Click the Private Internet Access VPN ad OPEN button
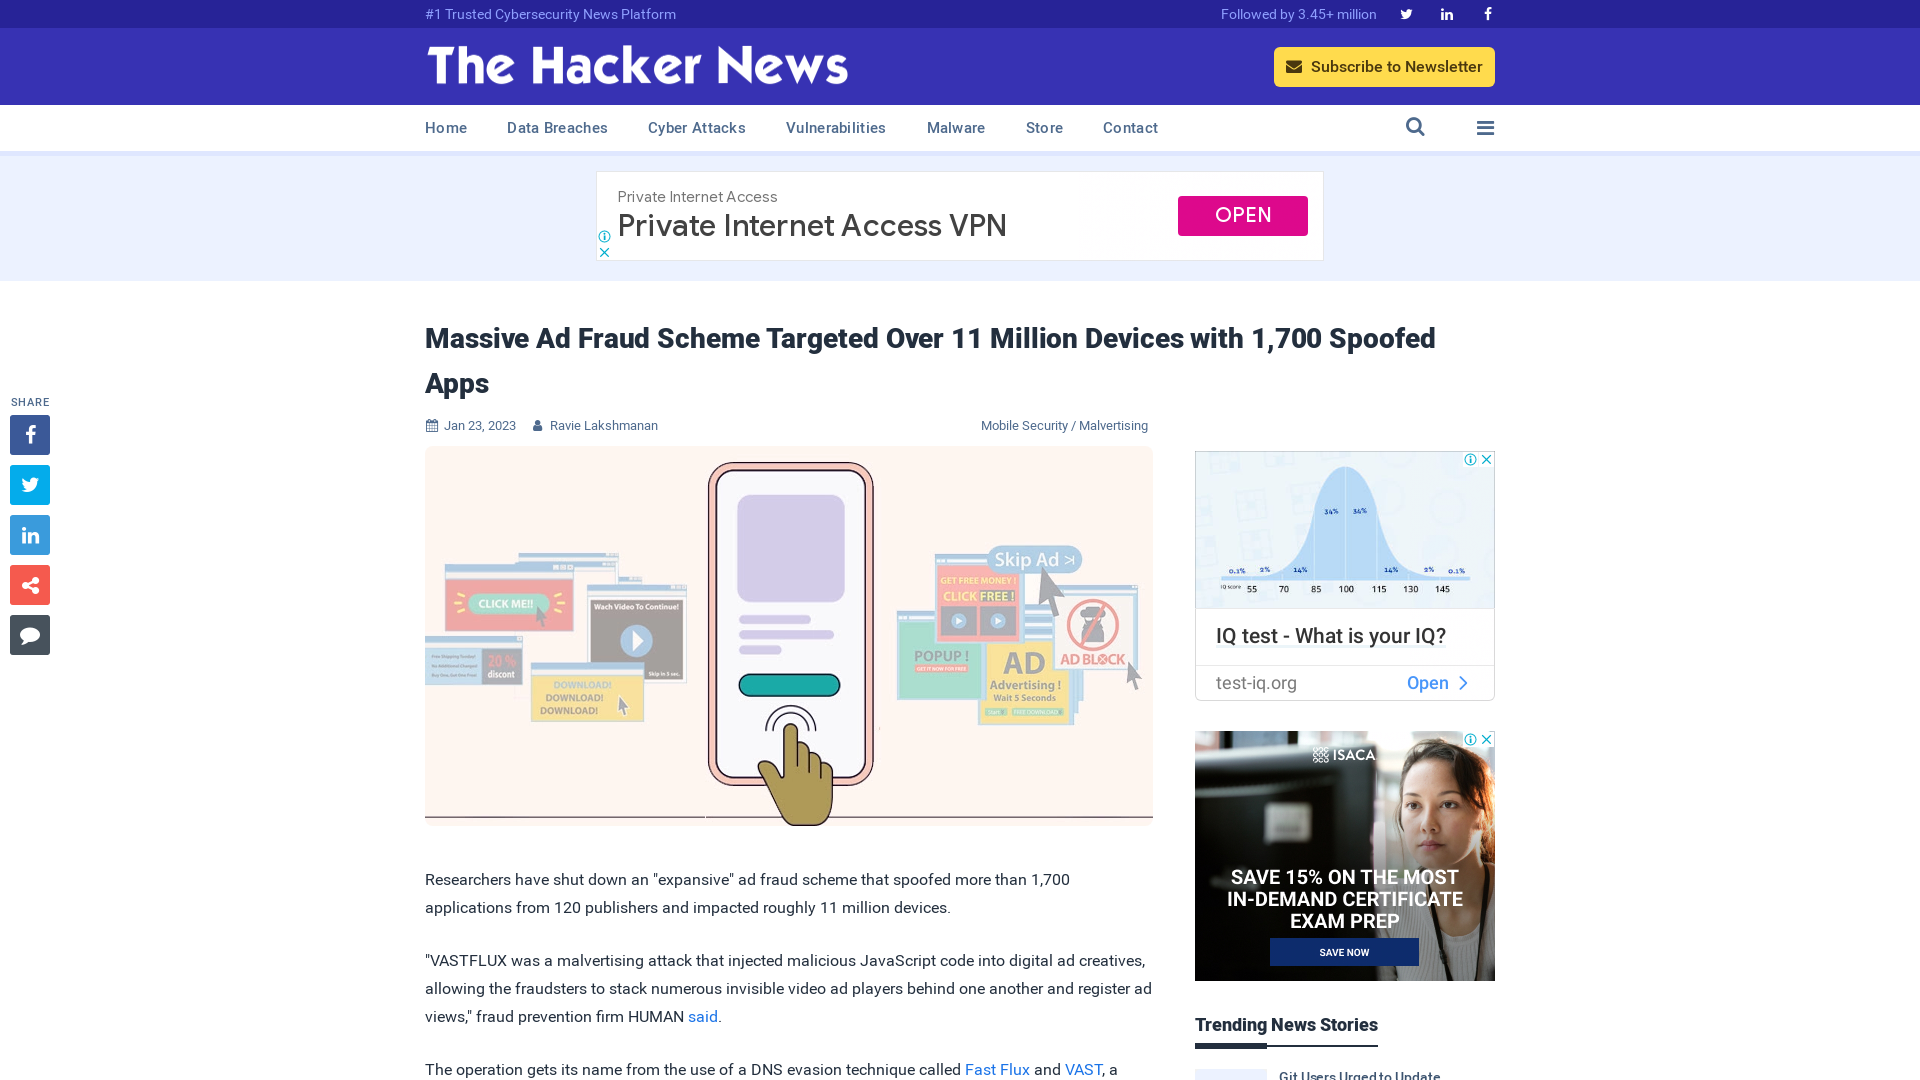The height and width of the screenshot is (1080, 1920). (1242, 215)
